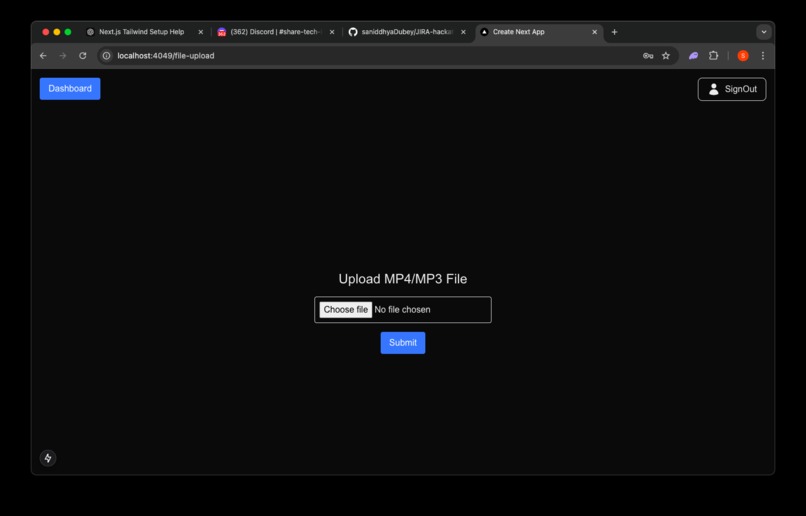Close the GitHub JIRA-hackathon tab
This screenshot has width=806, height=516.
pos(464,32)
